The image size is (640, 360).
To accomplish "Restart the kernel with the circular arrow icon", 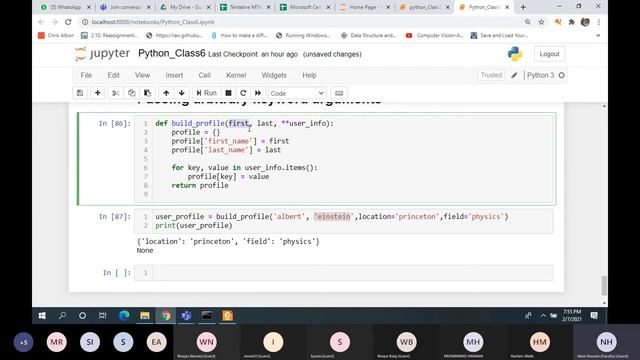I will [243, 93].
